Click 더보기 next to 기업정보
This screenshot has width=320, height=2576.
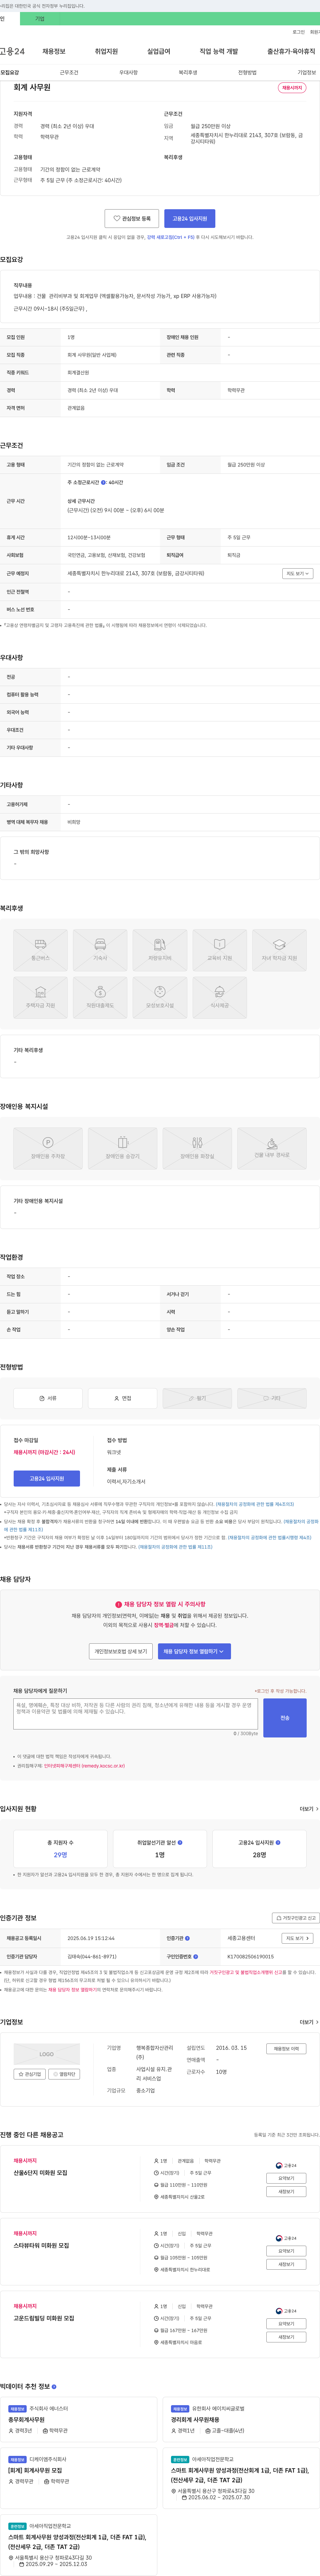tap(309, 2022)
